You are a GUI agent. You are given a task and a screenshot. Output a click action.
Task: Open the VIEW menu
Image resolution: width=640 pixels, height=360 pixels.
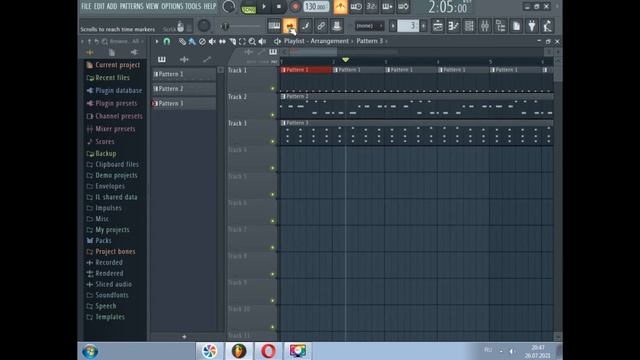[152, 6]
